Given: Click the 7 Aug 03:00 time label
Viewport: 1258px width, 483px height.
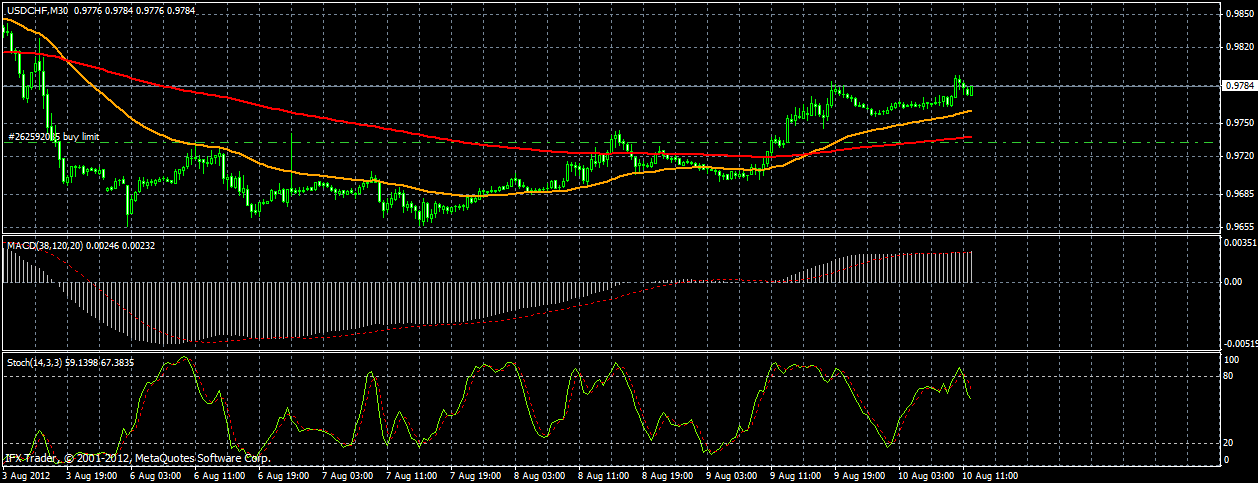Looking at the screenshot, I should [346, 476].
